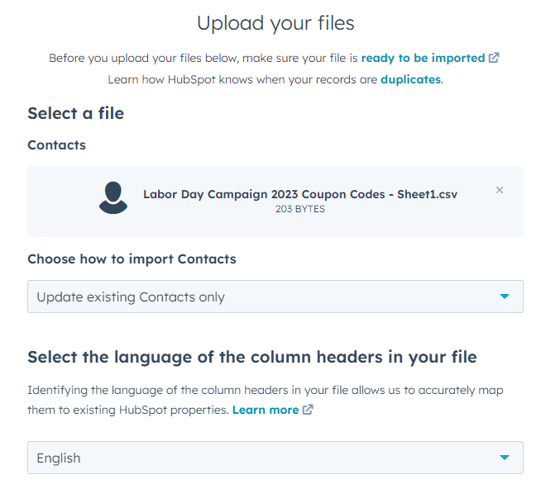Image resolution: width=541 pixels, height=489 pixels.
Task: Click the 'Contacts' label above the file box
Action: 57,145
